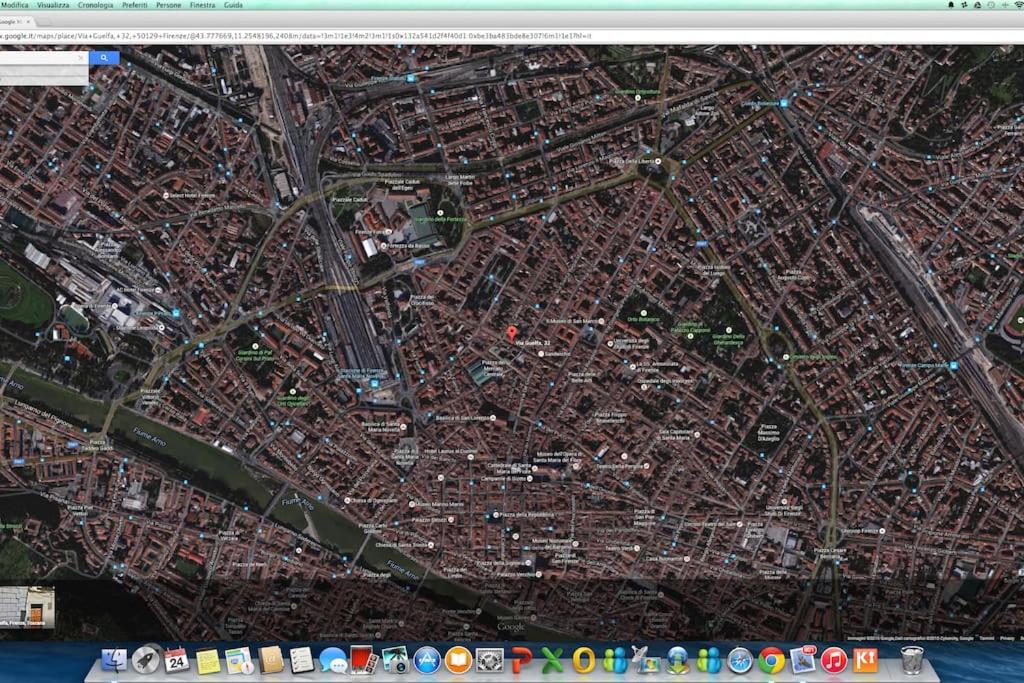Image resolution: width=1024 pixels, height=683 pixels.
Task: Click the browser address bar URL
Action: point(300,36)
